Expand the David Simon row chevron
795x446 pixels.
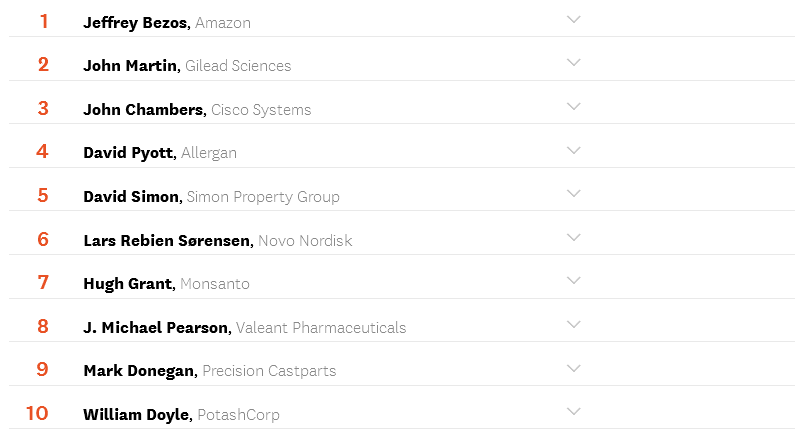[573, 194]
